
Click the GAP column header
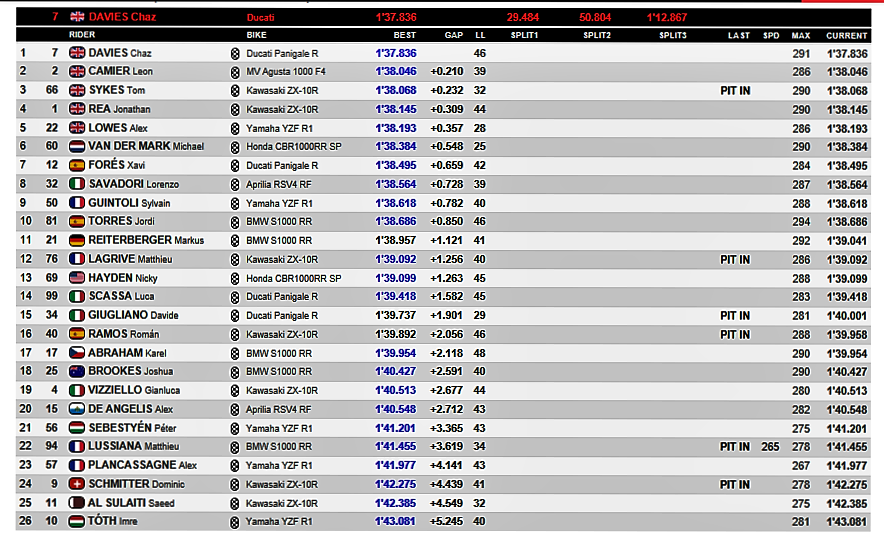453,35
